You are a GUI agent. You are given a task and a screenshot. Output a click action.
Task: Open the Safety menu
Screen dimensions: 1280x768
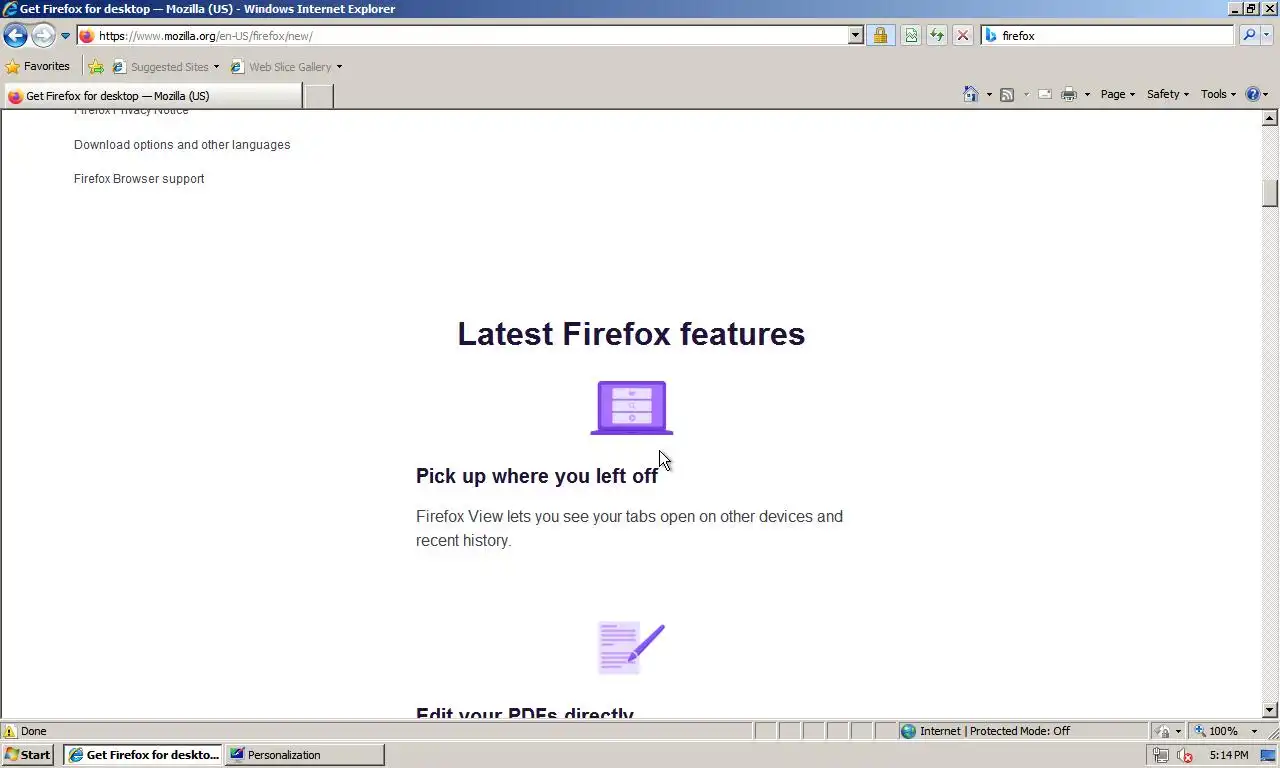click(x=1168, y=94)
